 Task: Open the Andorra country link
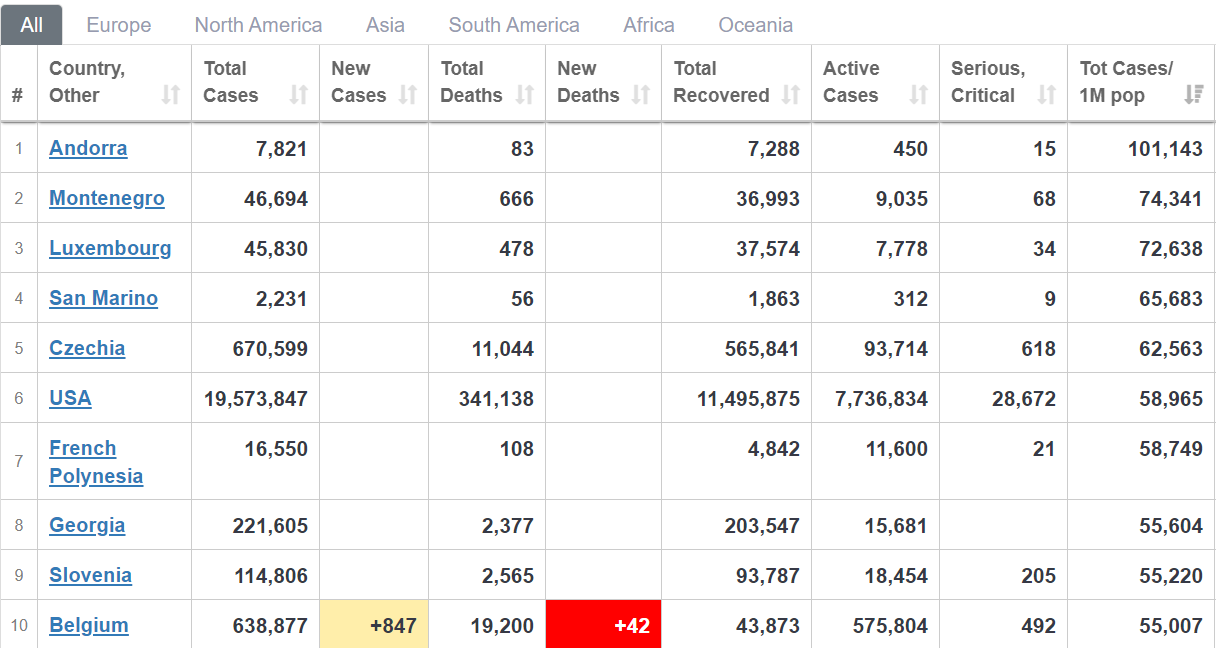pos(88,148)
